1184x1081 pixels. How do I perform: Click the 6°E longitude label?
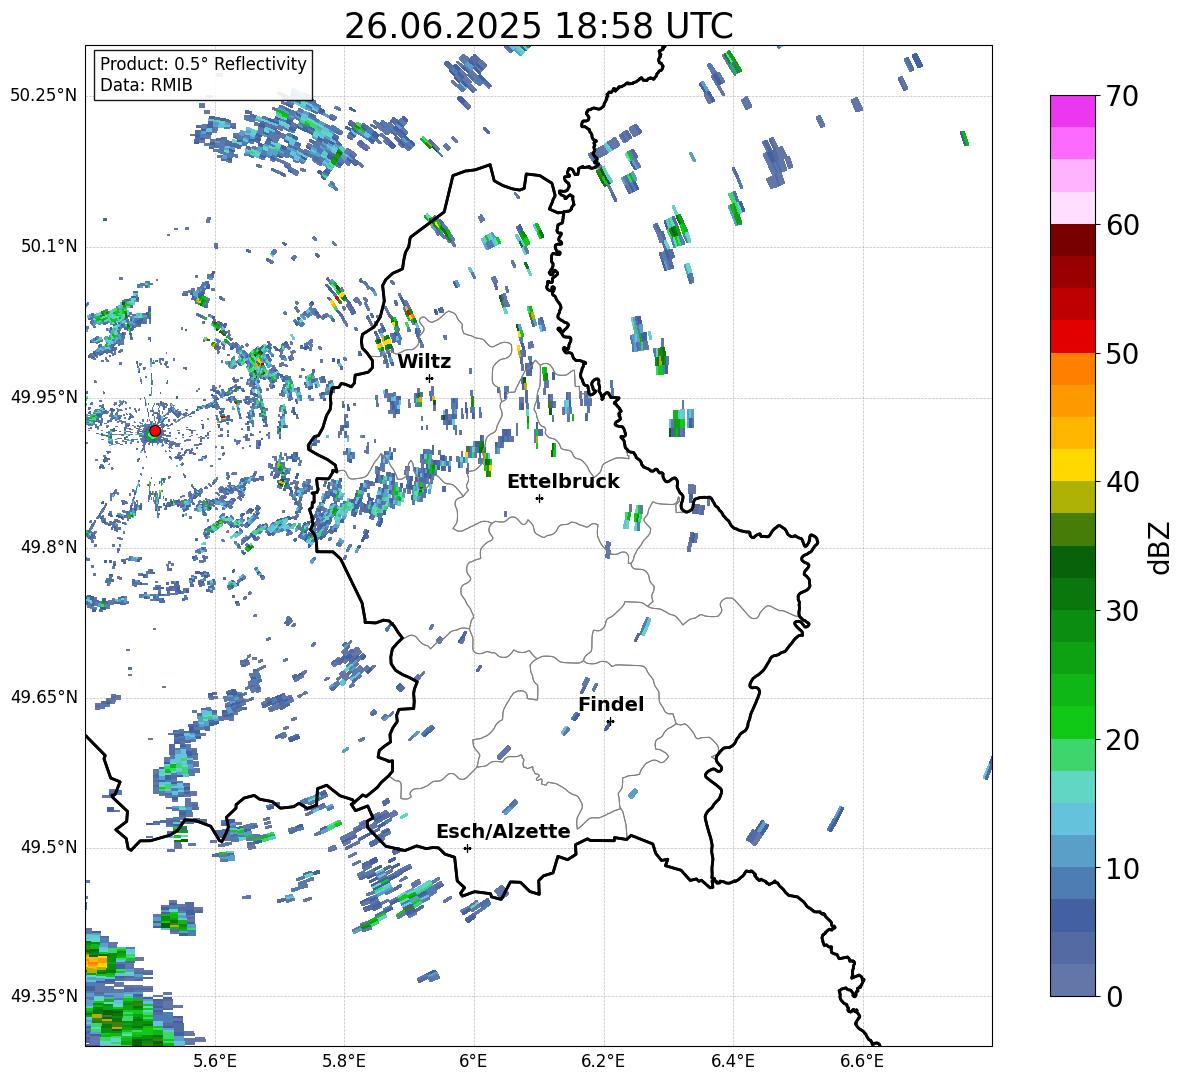pos(473,1061)
